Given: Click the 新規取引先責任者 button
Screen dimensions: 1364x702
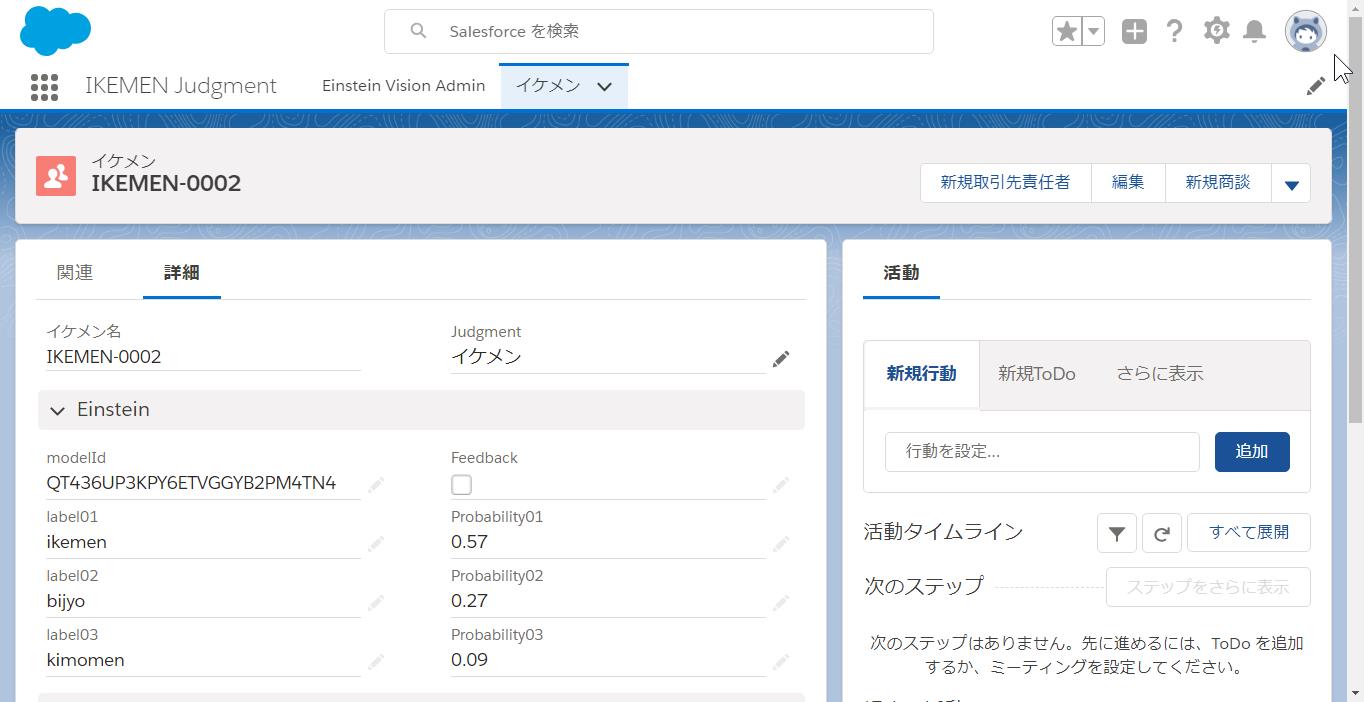Looking at the screenshot, I should pyautogui.click(x=1005, y=183).
